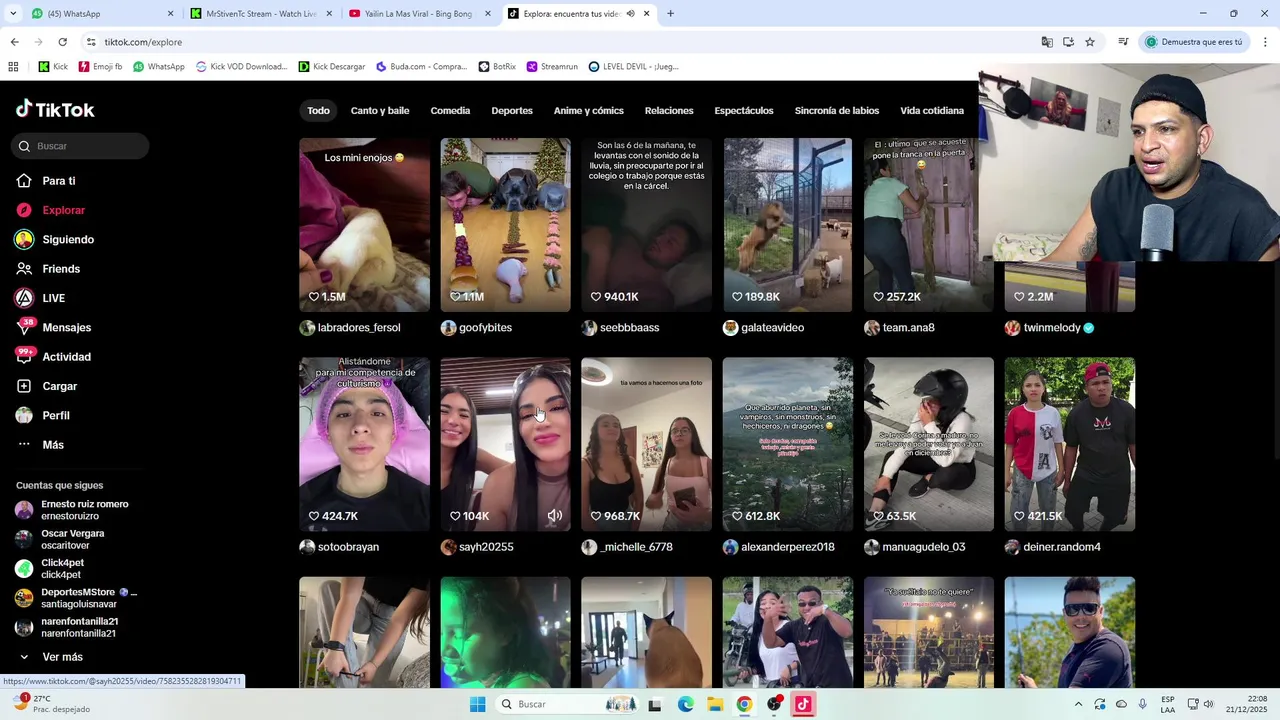Click the browser reload icon
Screen dimensions: 1280x720
[62, 42]
